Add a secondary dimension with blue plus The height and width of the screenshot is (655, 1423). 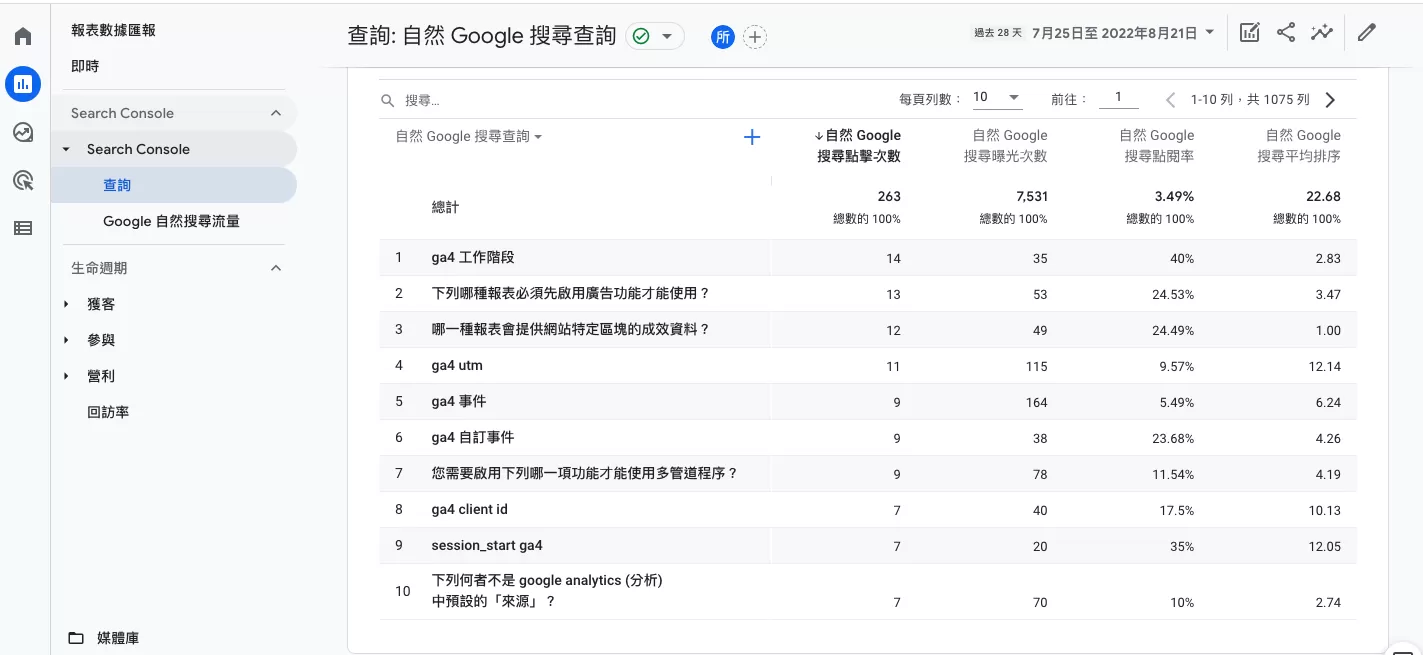[x=752, y=137]
